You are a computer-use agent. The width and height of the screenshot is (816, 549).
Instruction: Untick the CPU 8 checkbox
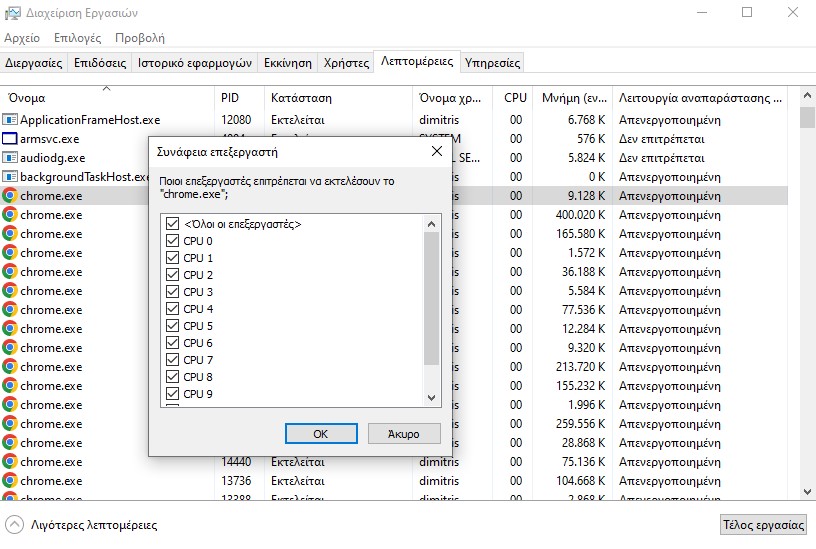[172, 377]
